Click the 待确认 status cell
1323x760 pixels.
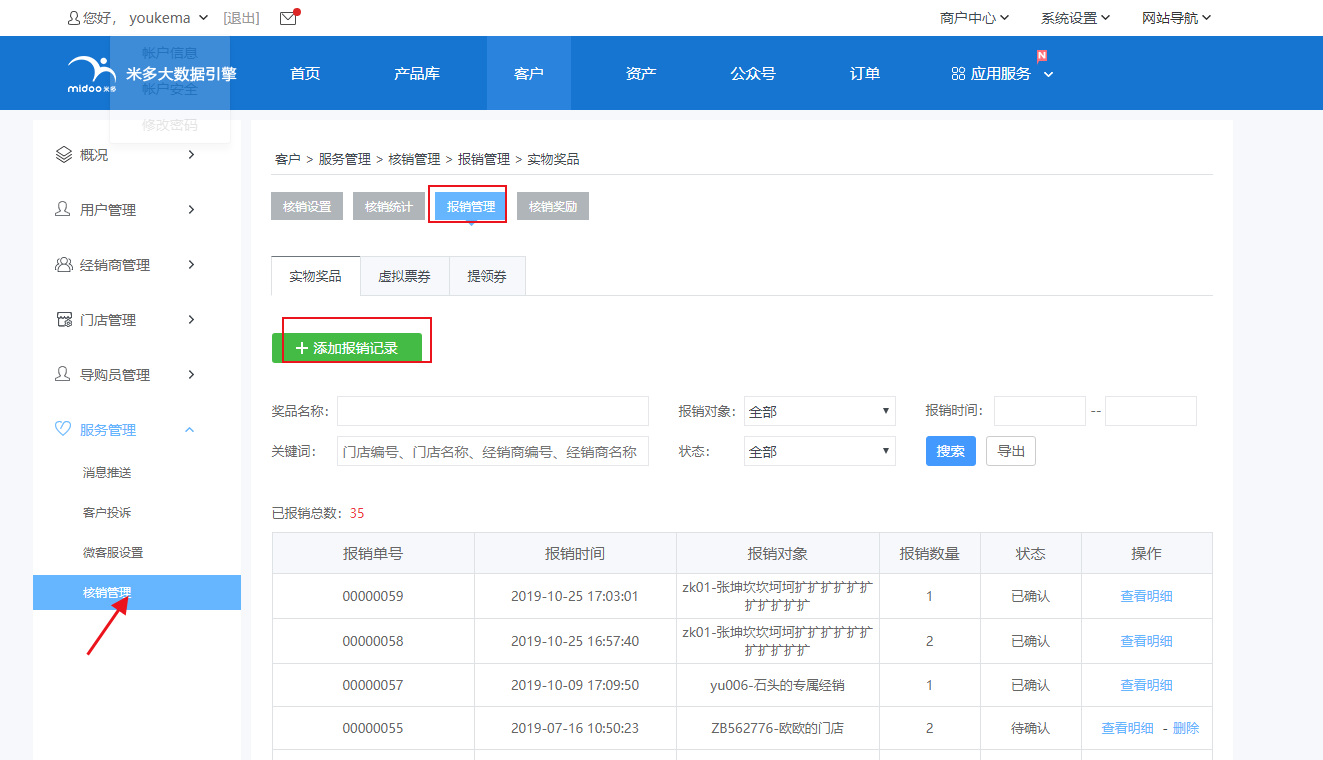[1031, 728]
